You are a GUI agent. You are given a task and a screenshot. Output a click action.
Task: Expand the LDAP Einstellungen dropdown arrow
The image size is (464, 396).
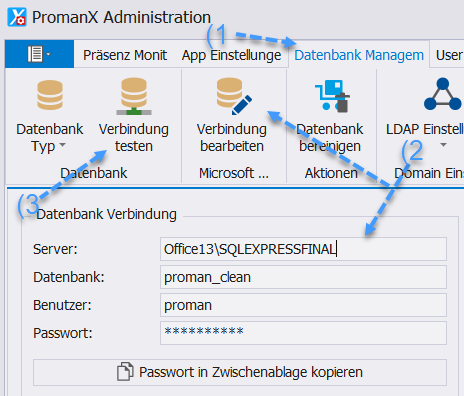[x=443, y=145]
